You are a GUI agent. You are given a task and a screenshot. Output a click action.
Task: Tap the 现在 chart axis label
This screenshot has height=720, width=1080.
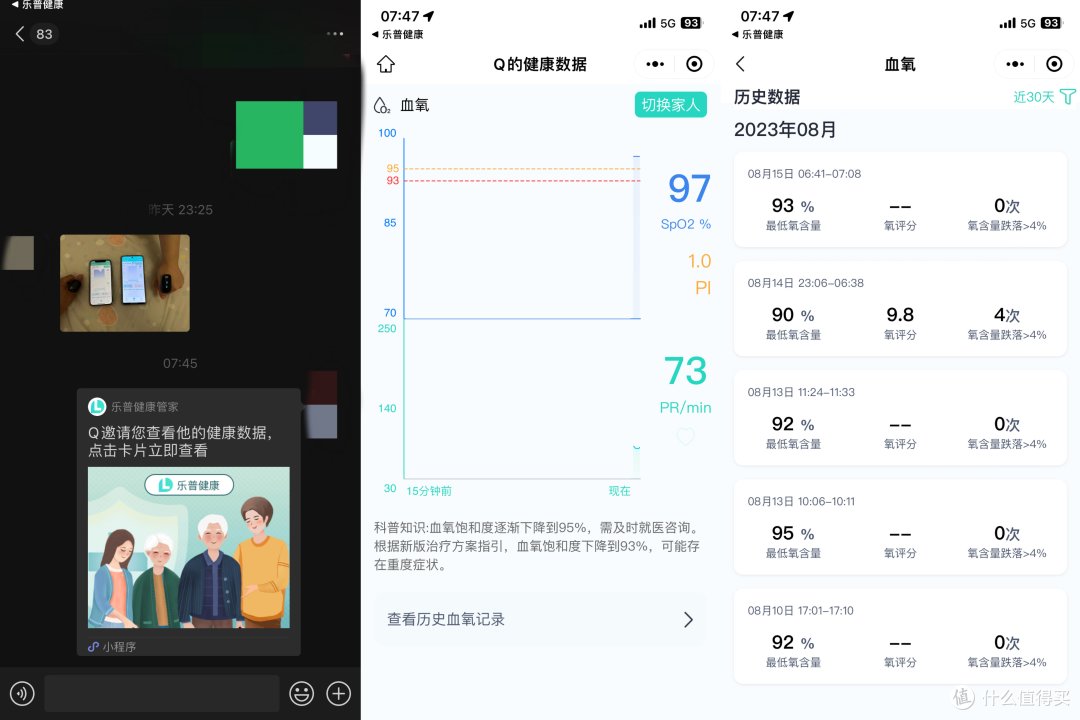pos(619,491)
